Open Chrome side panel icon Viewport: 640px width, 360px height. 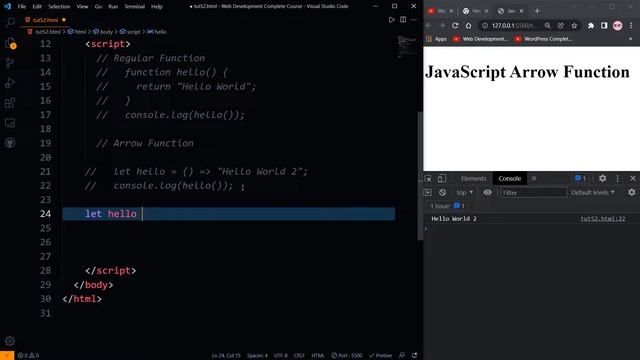[x=604, y=25]
